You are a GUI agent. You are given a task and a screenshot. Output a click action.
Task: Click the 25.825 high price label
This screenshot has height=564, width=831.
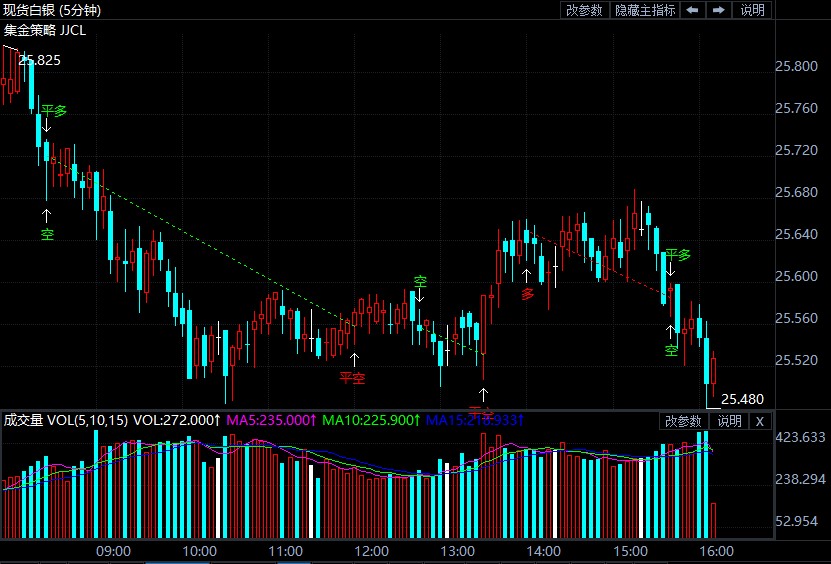(x=41, y=60)
